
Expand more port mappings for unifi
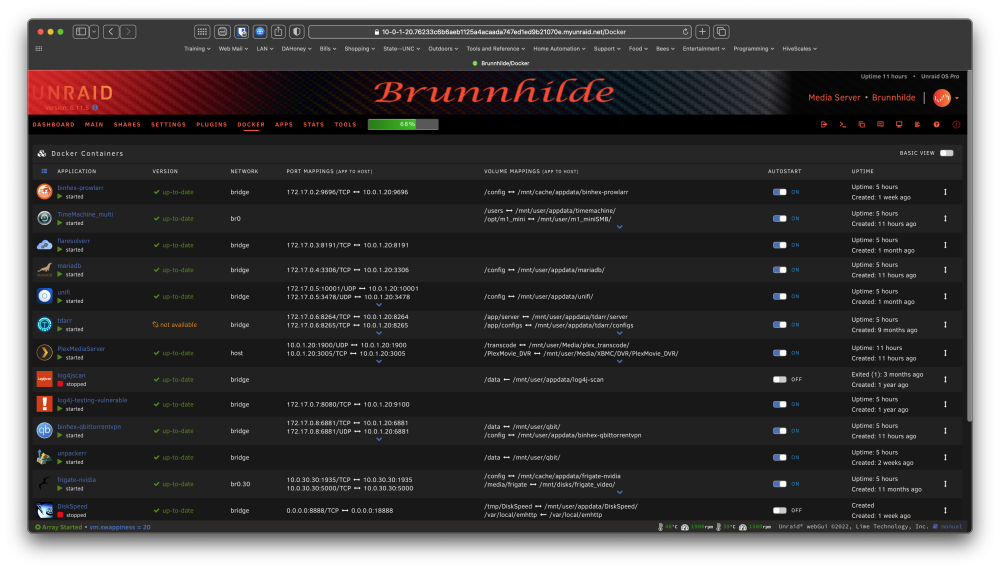click(379, 305)
